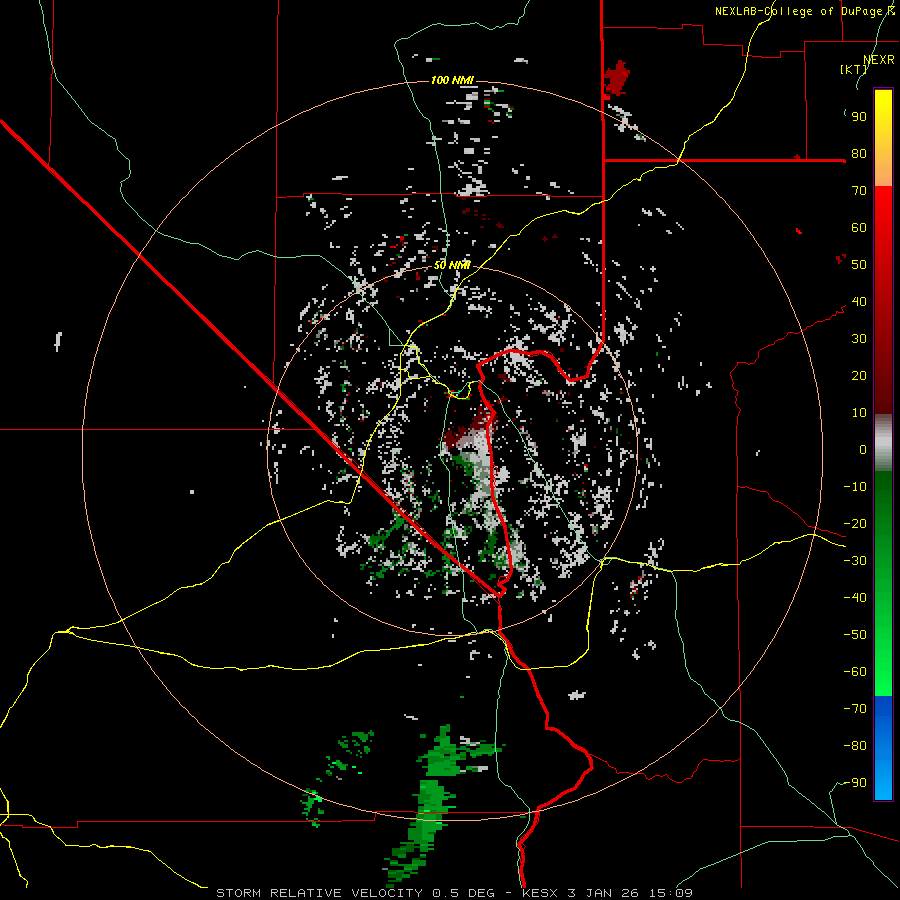The width and height of the screenshot is (900, 900).
Task: Click the -20 value on the velocity scale
Action: click(855, 523)
